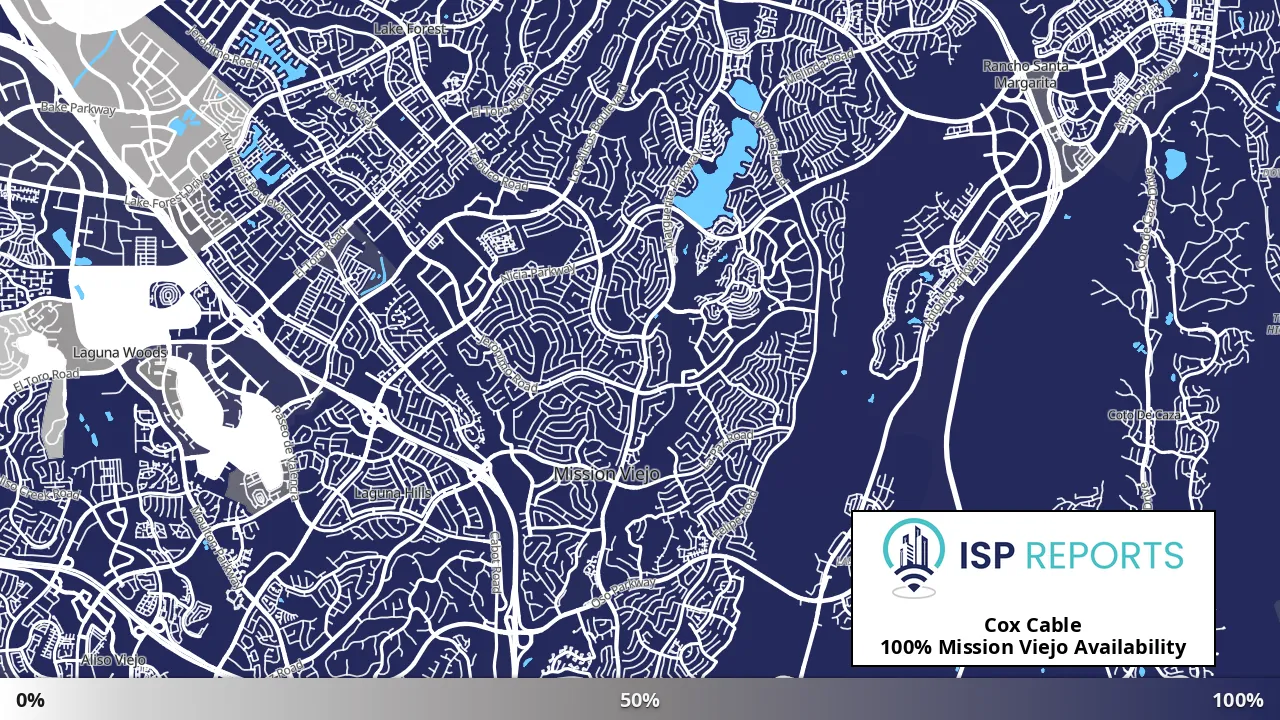The height and width of the screenshot is (720, 1280).
Task: Click the 'Alicia Parkway' road label
Action: click(540, 273)
